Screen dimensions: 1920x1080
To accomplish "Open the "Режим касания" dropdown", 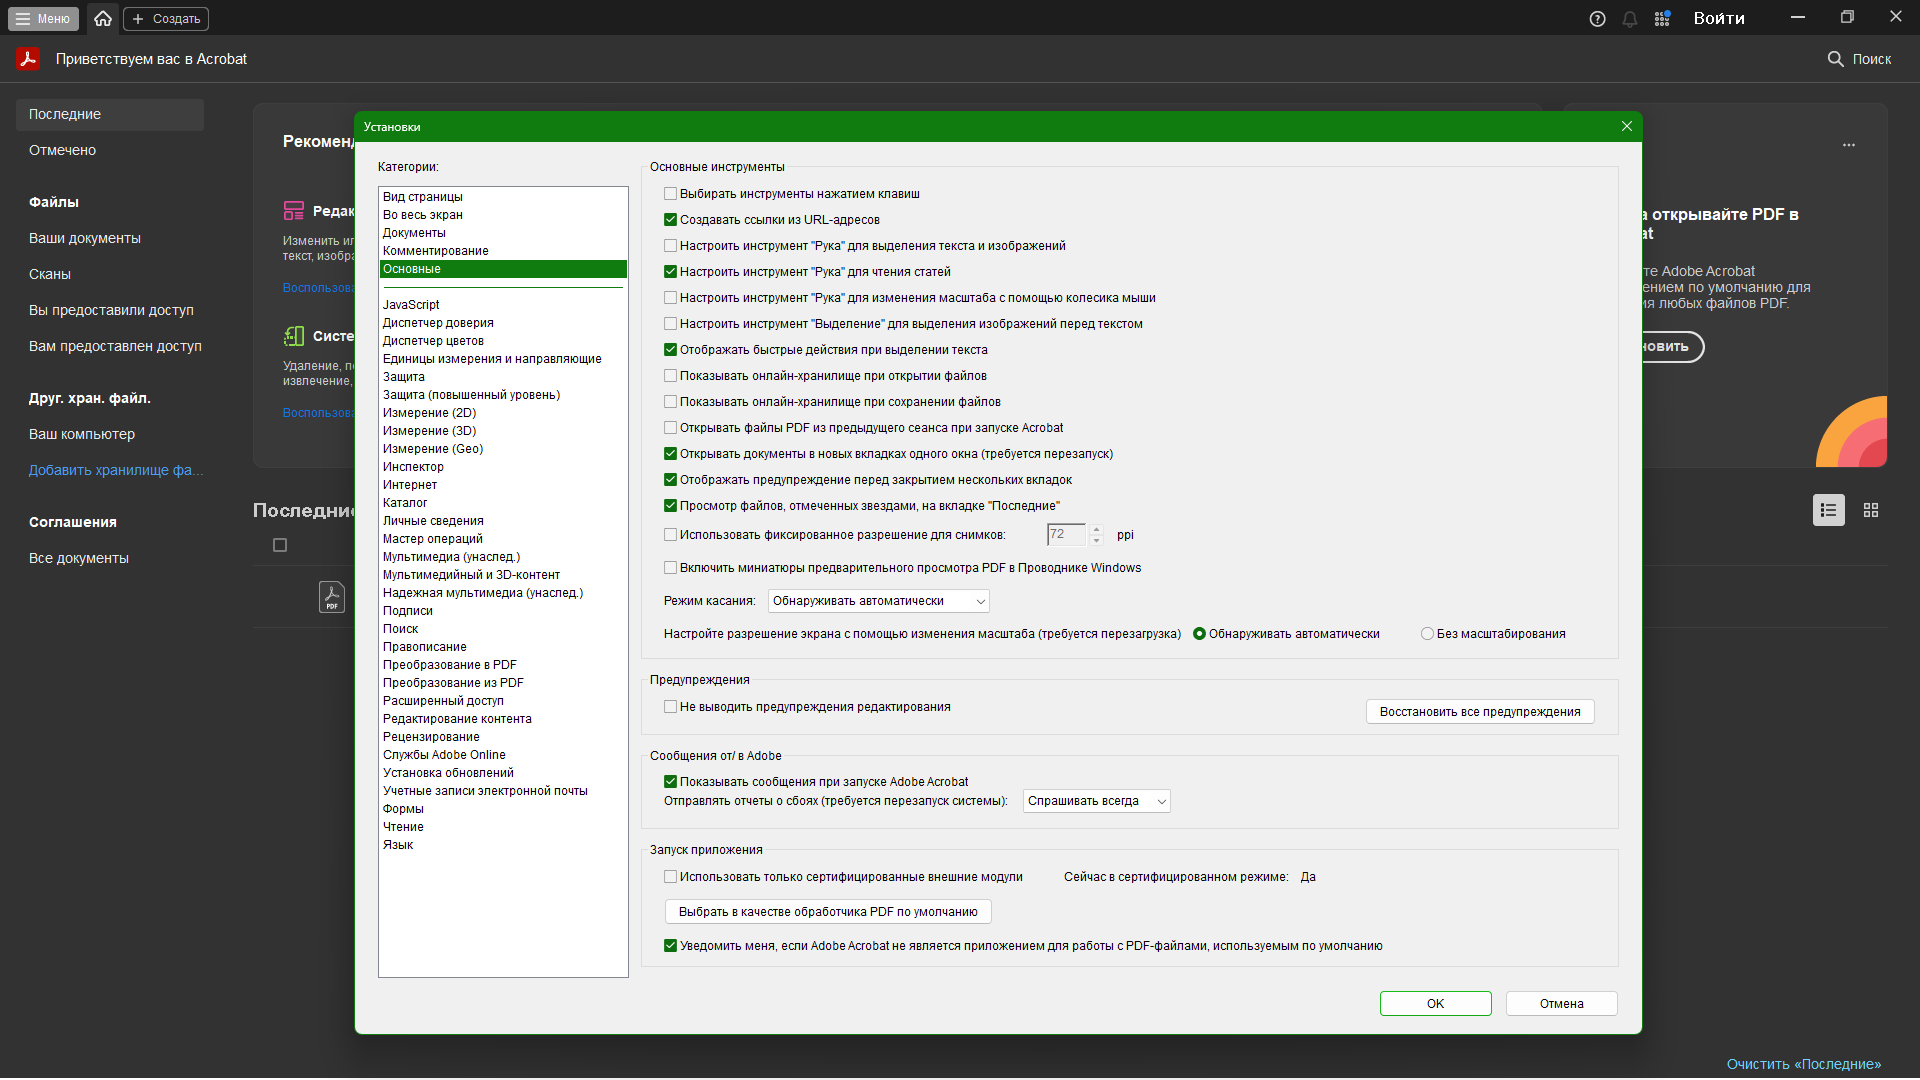I will click(878, 601).
